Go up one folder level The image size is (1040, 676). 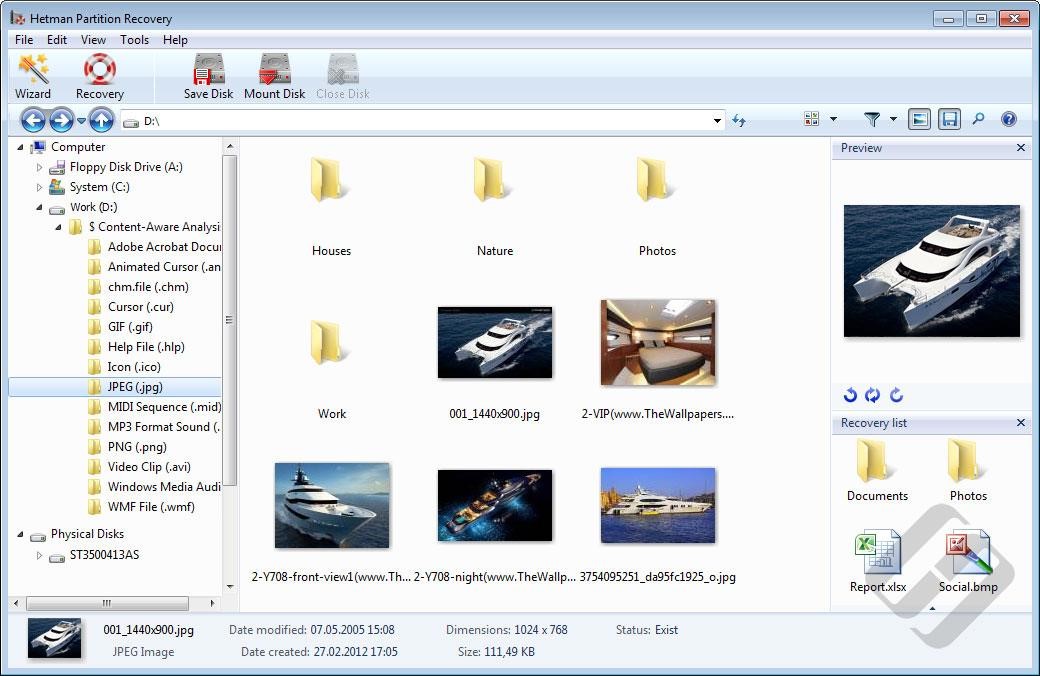point(101,119)
